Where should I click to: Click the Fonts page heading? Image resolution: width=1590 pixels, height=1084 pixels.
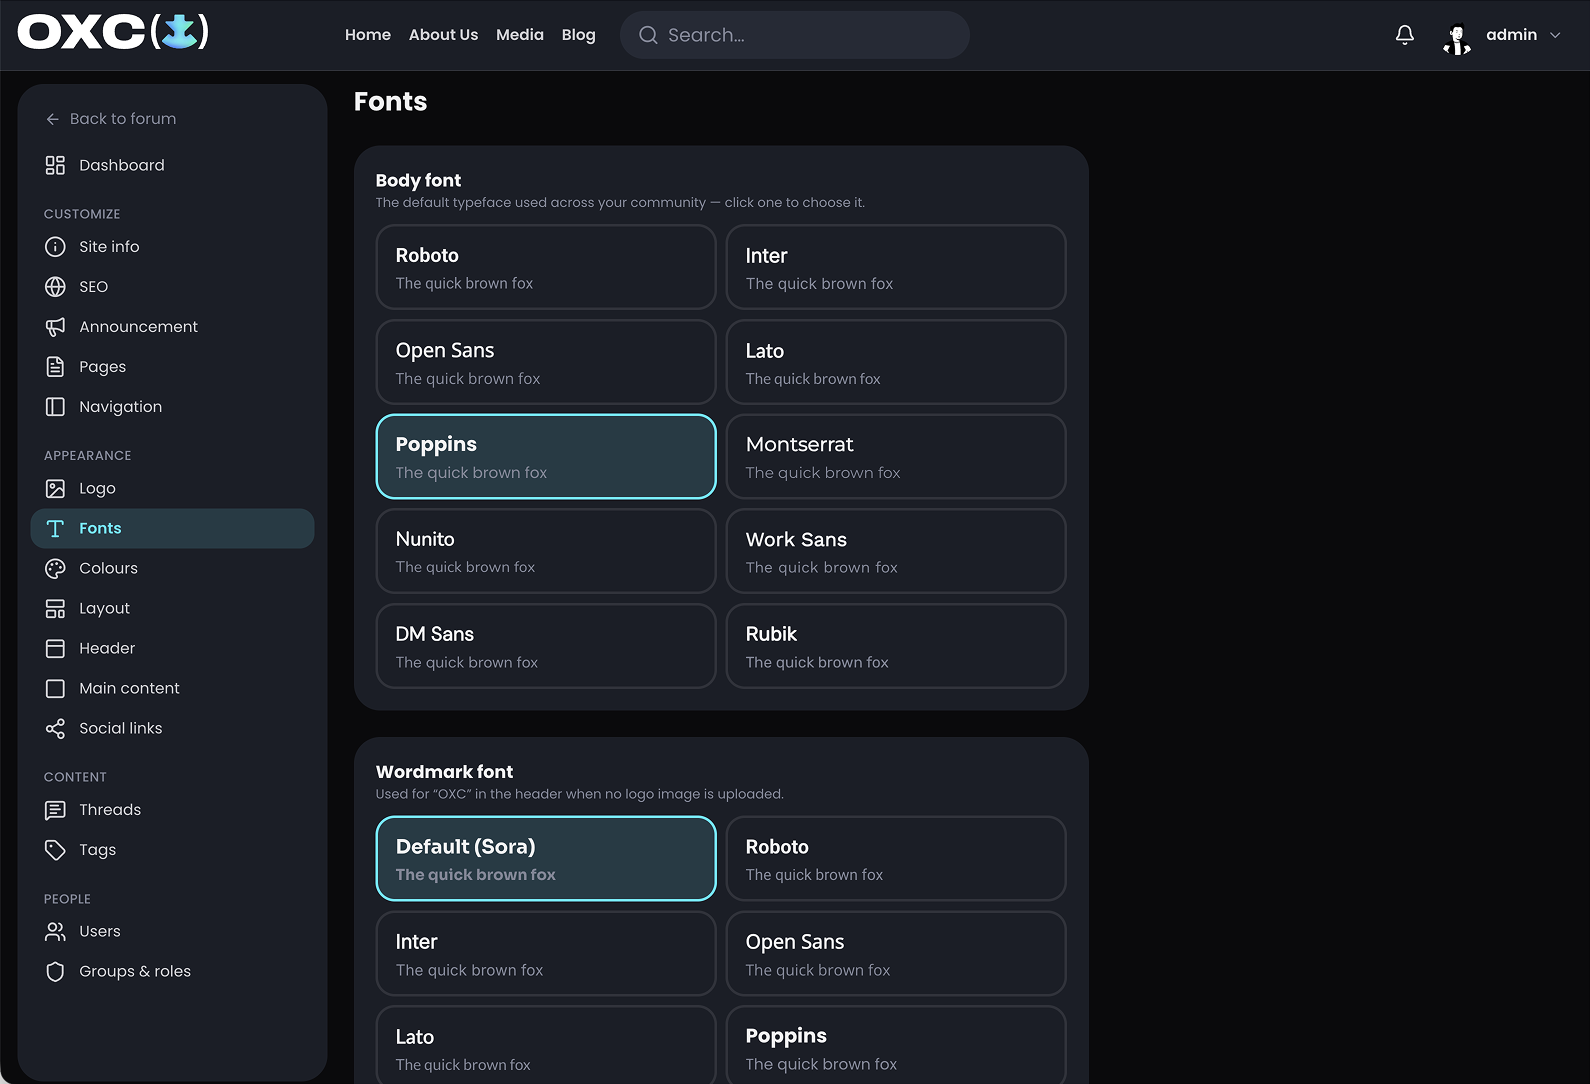coord(390,102)
